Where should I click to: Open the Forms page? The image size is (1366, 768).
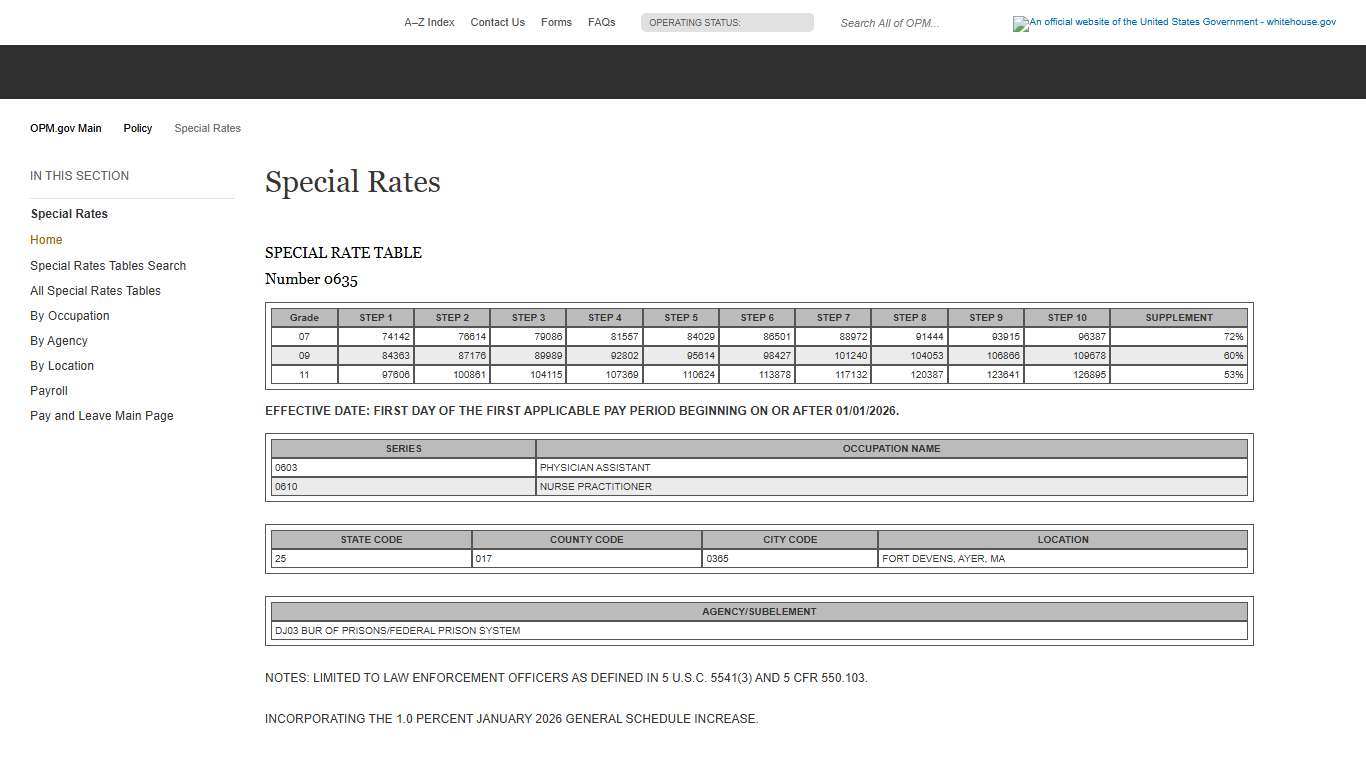[556, 22]
